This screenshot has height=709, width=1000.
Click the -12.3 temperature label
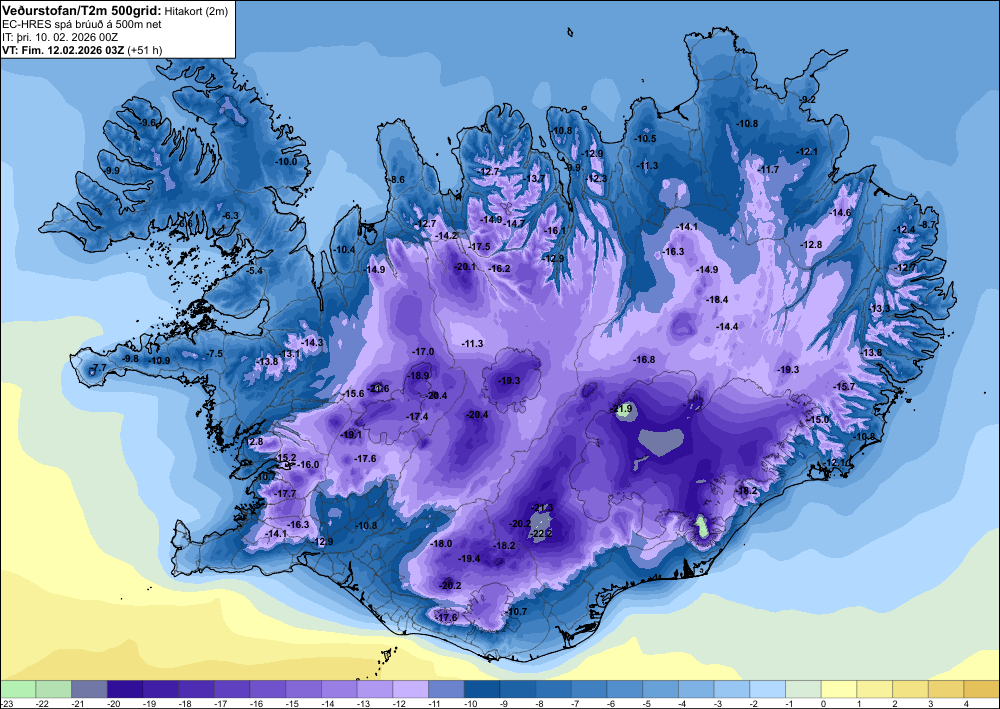(596, 179)
